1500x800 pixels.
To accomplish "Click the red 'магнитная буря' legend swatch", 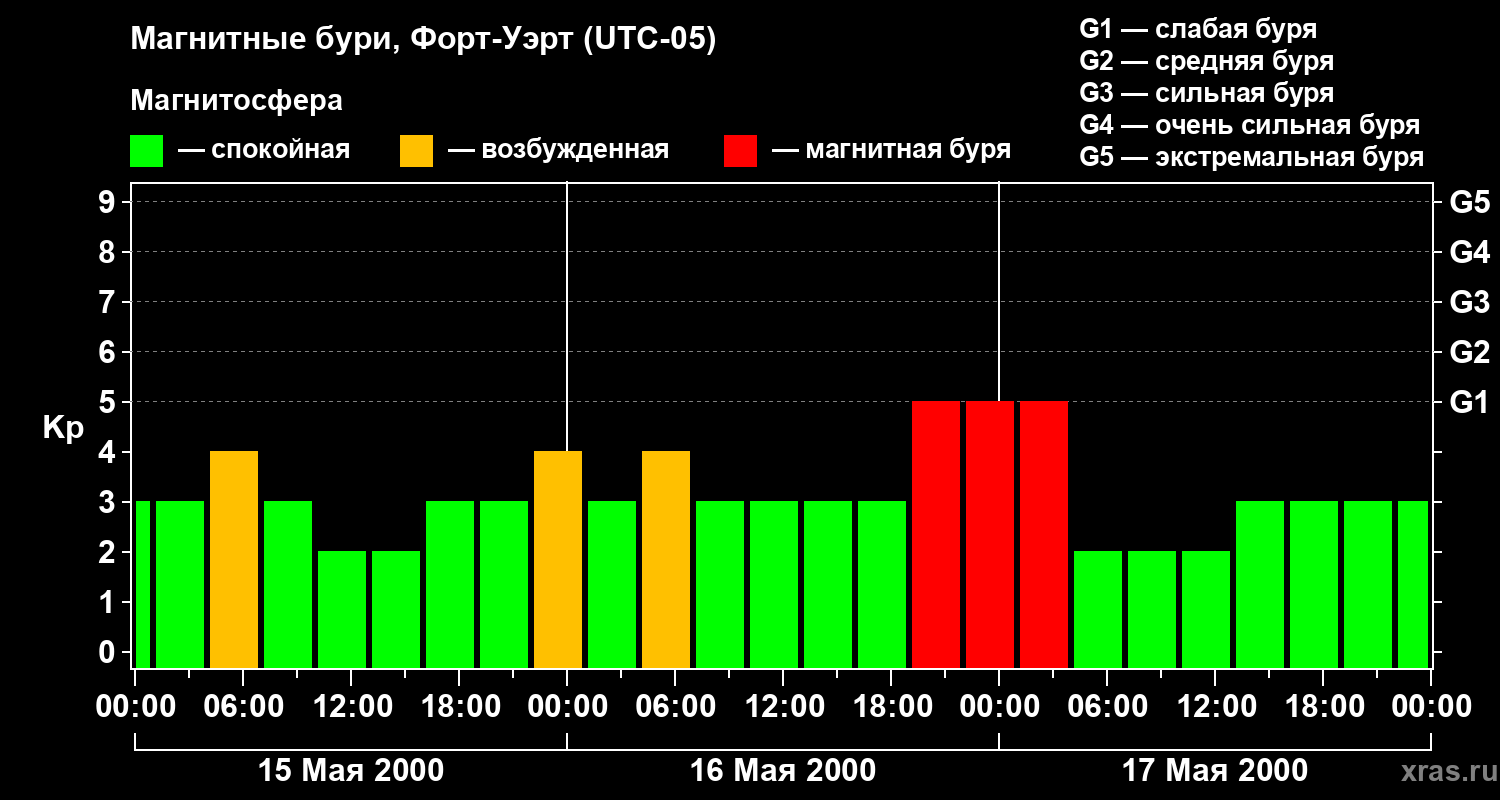I will pos(740,151).
